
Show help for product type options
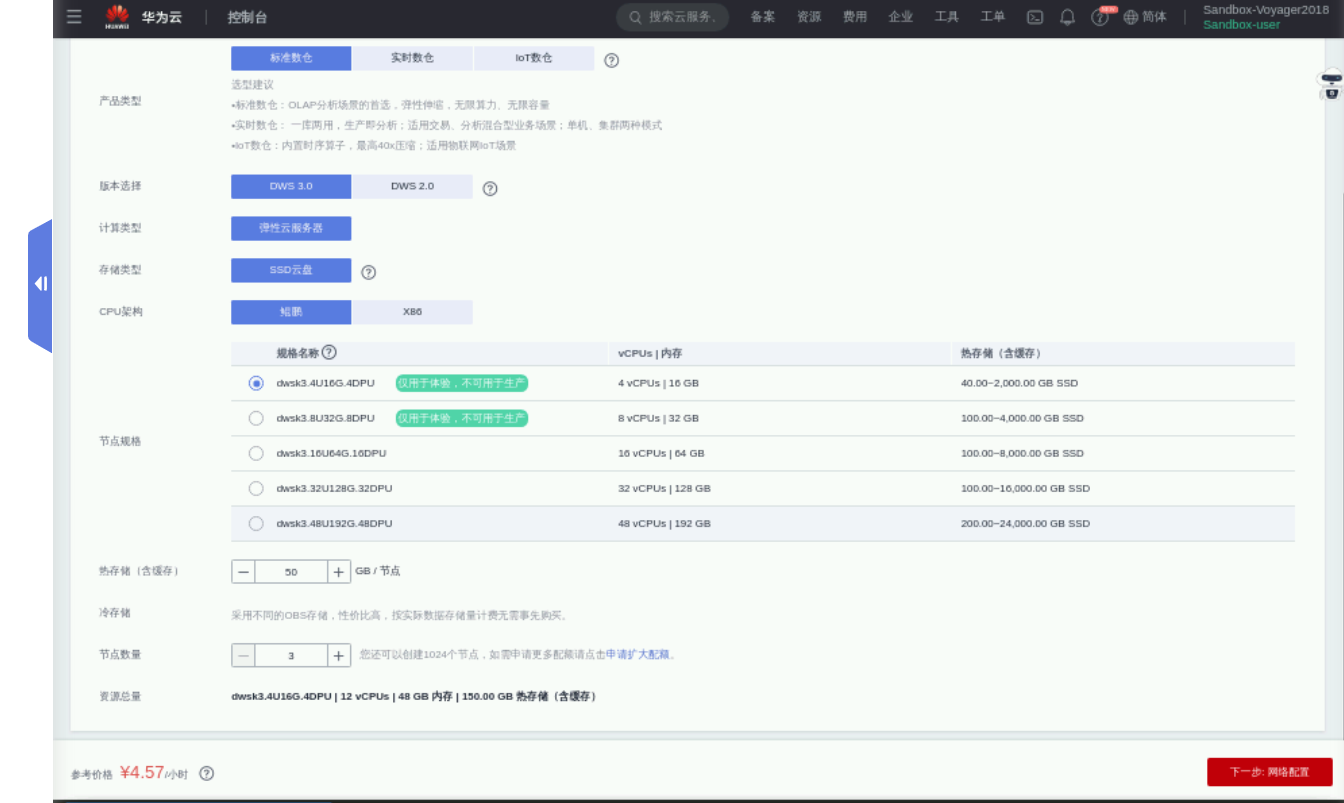pyautogui.click(x=612, y=60)
